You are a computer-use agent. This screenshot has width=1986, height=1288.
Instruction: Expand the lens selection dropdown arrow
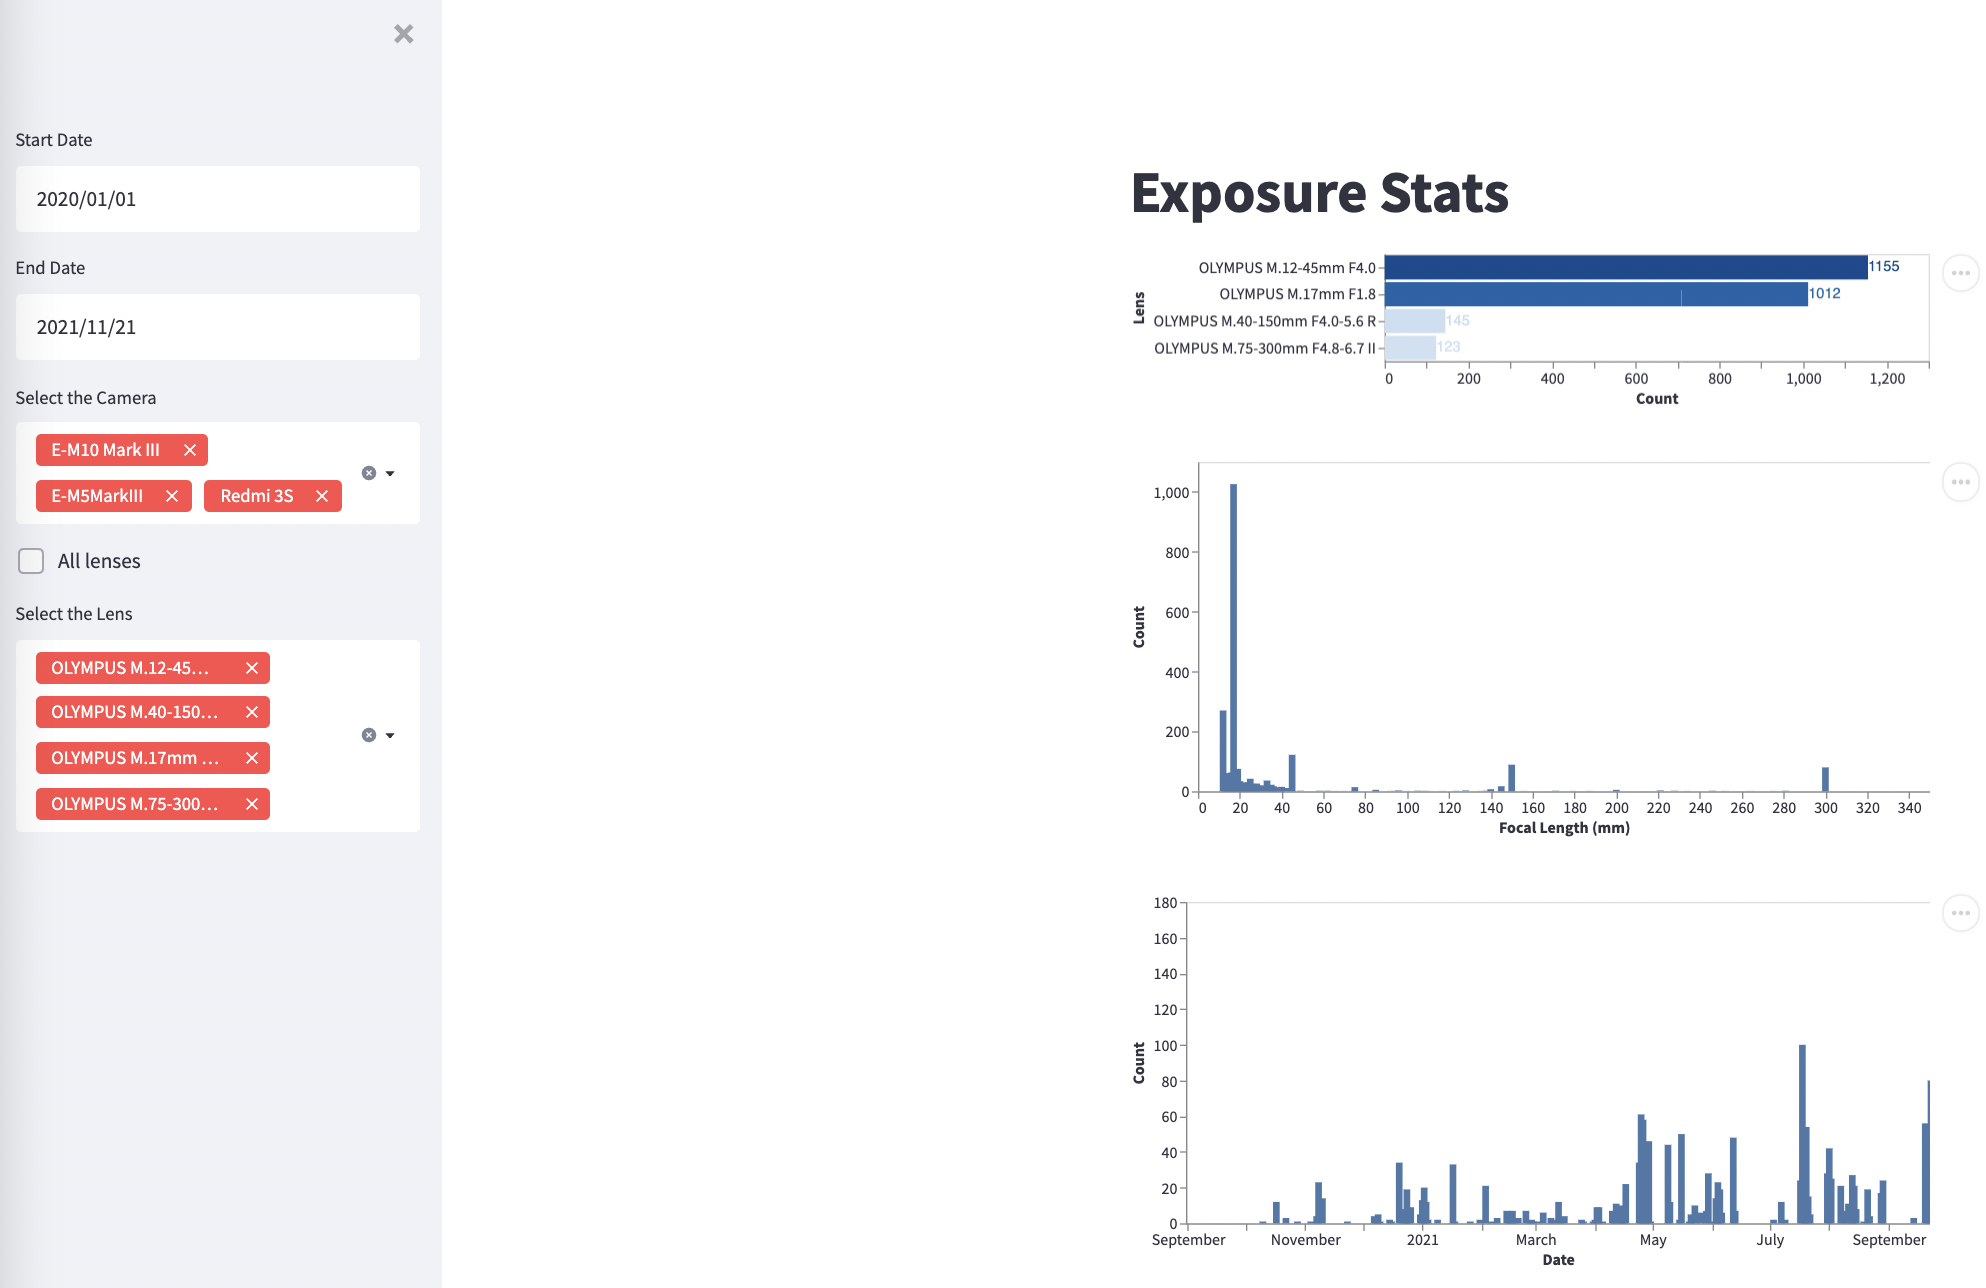[391, 735]
